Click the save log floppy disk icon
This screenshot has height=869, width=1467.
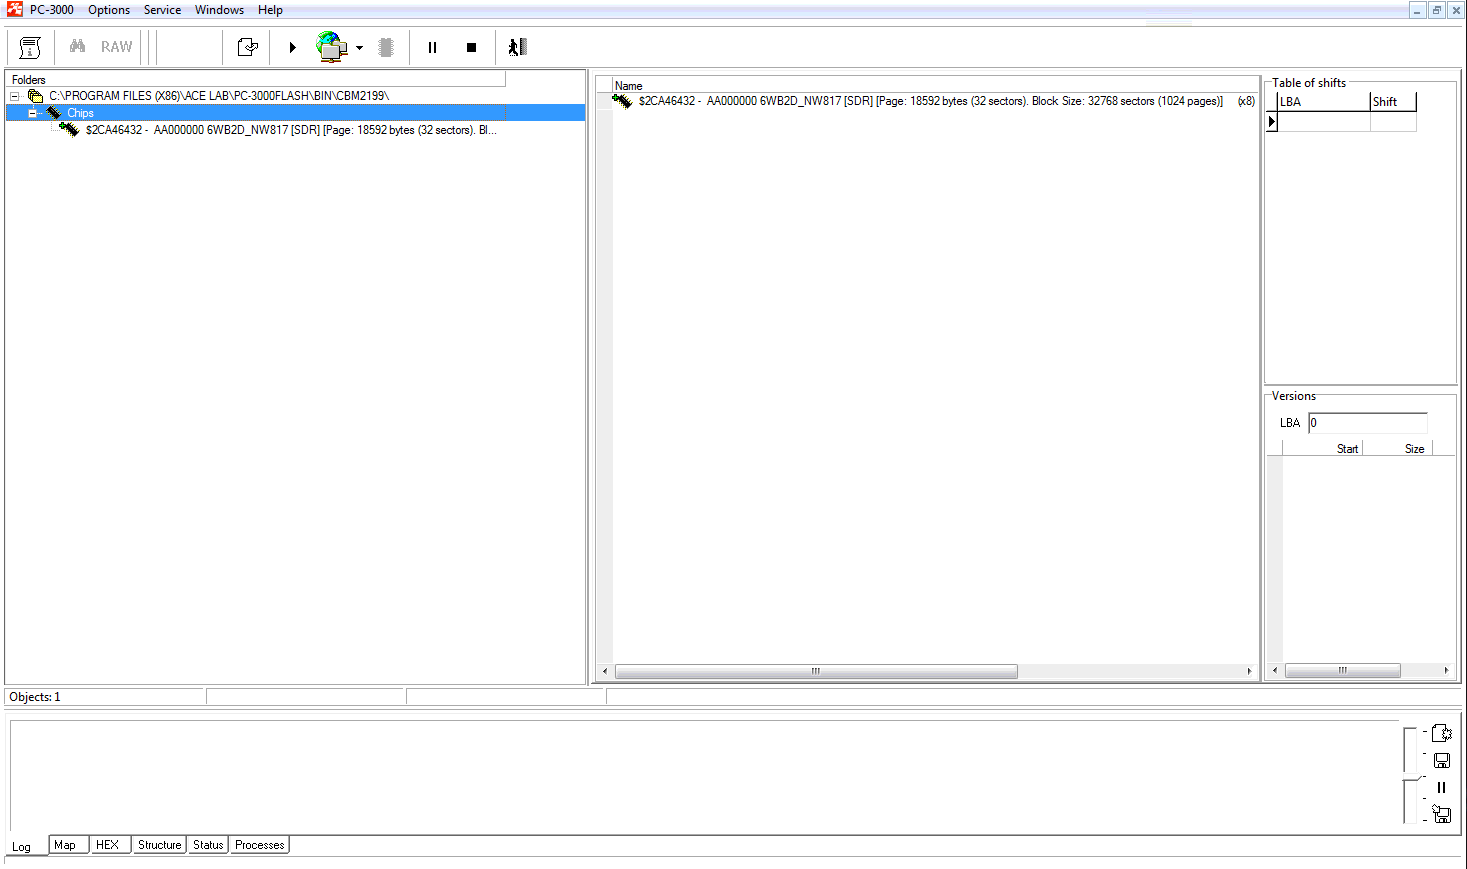(1441, 761)
